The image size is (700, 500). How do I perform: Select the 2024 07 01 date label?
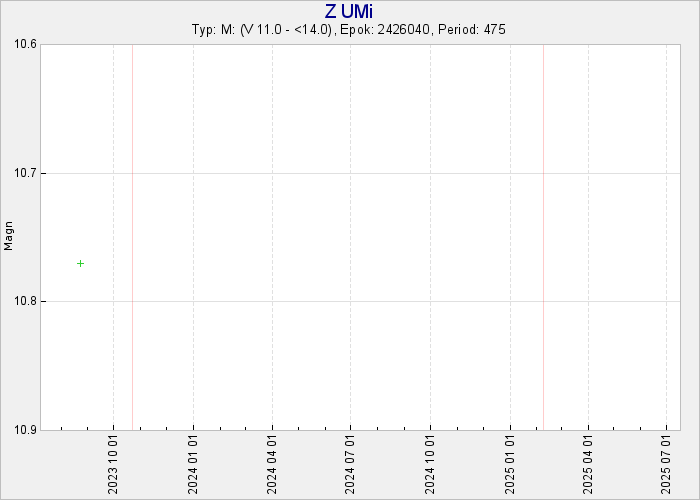point(351,462)
